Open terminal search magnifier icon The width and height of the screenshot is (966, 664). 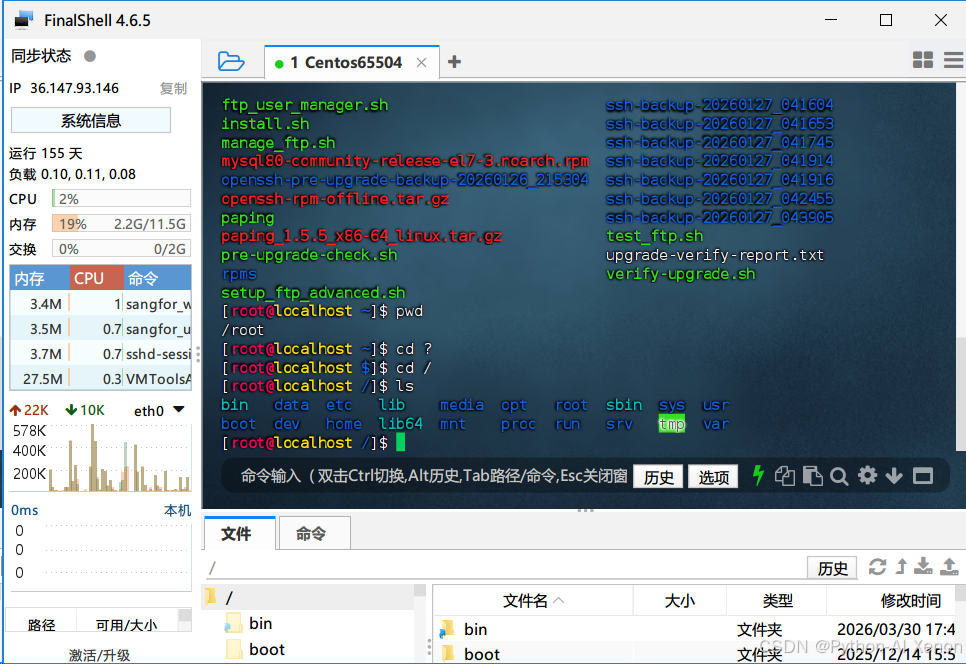click(839, 476)
